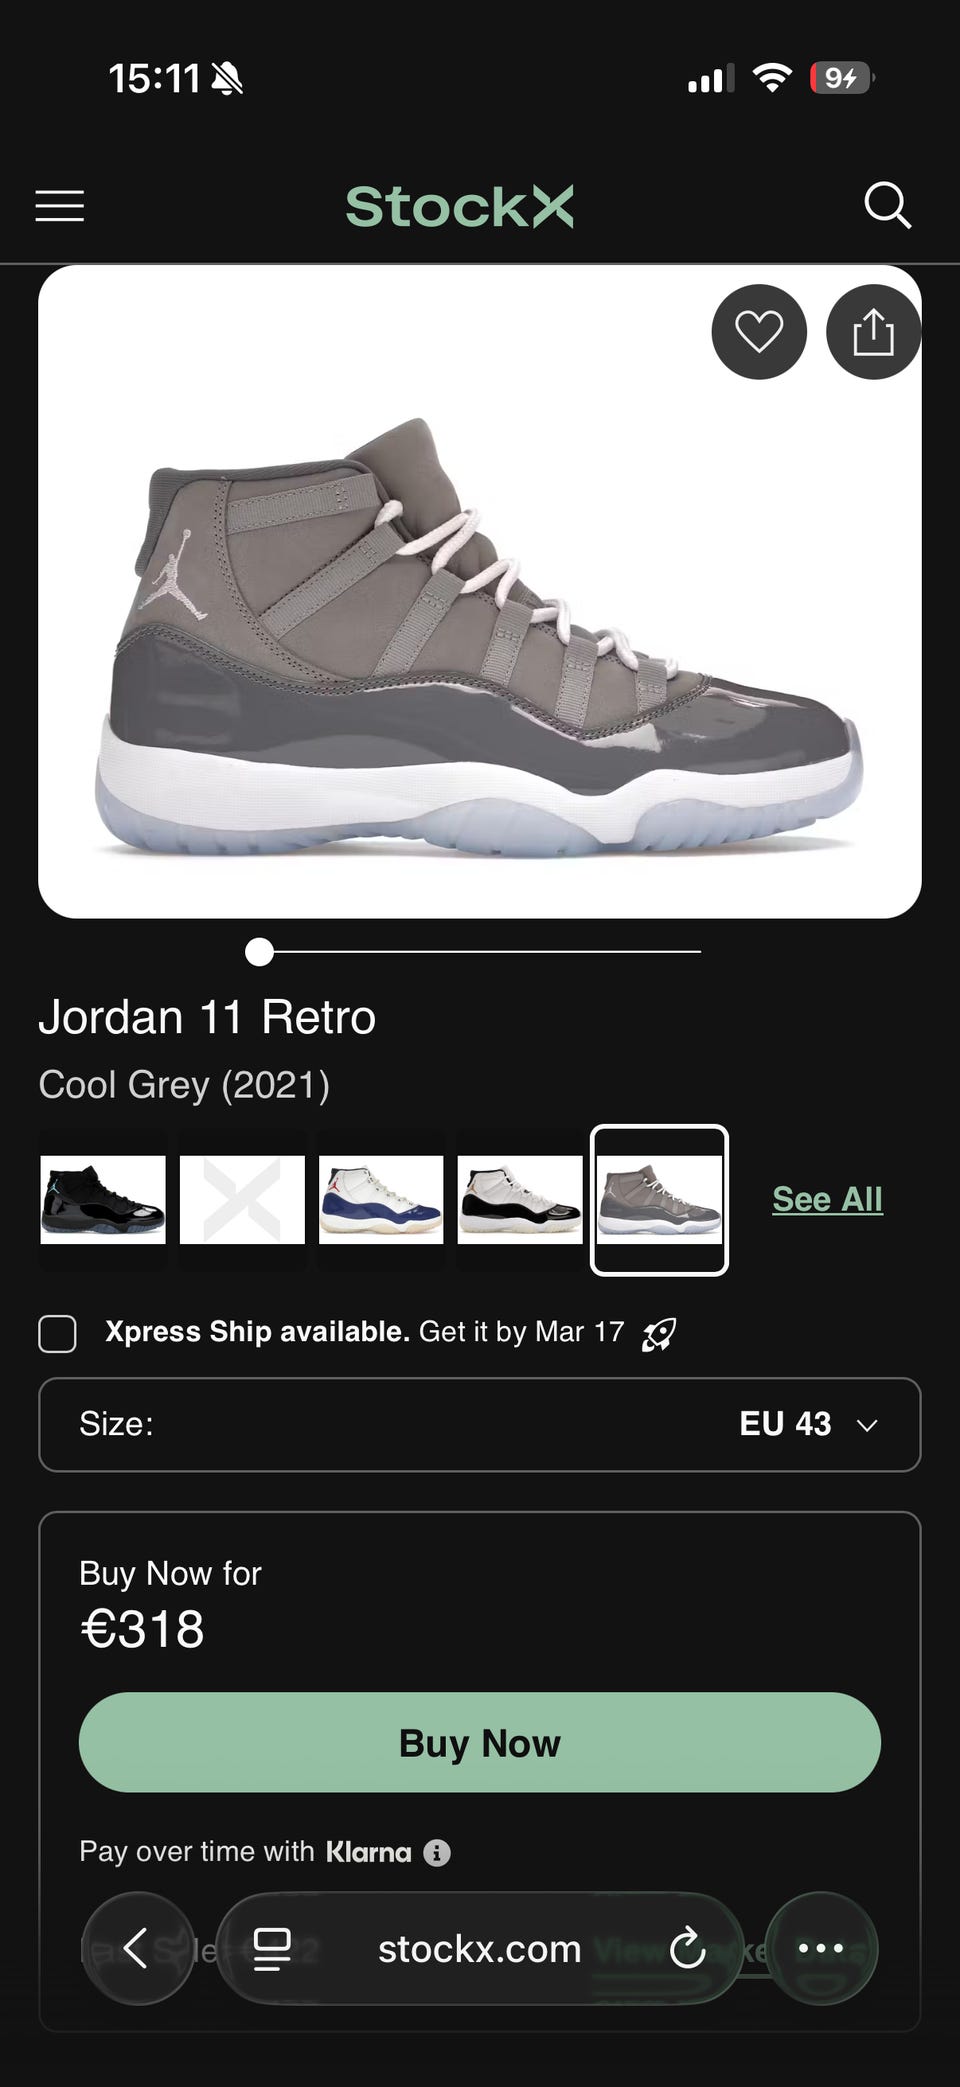The image size is (960, 2087).
Task: Tap the Klarna info icon
Action: pyautogui.click(x=437, y=1853)
